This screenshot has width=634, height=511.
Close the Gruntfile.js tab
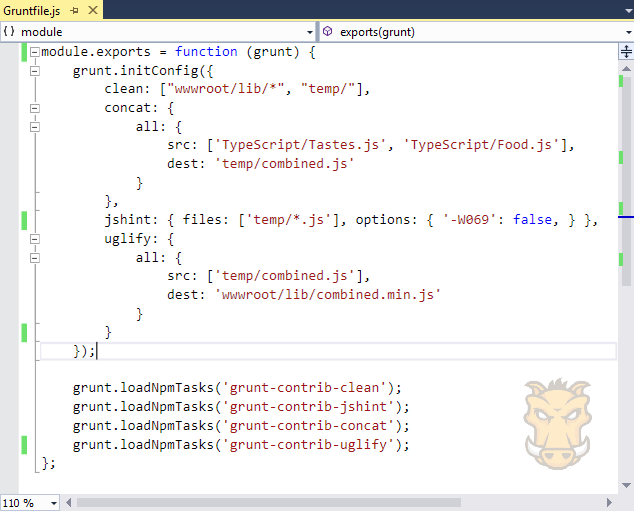(x=93, y=10)
